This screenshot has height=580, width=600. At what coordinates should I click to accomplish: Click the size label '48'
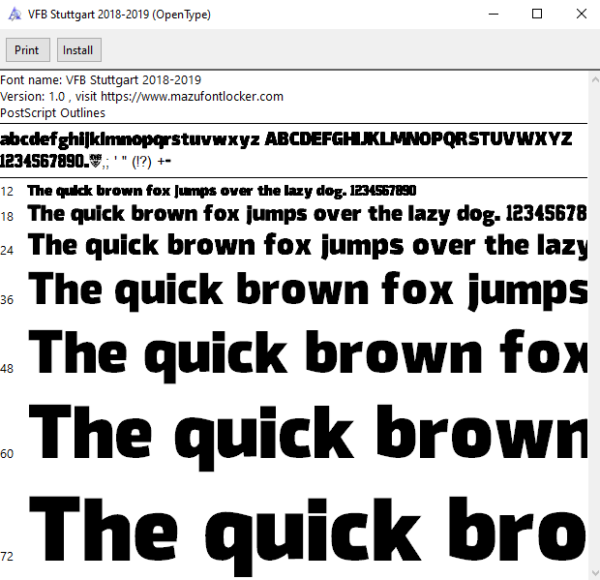[7, 368]
